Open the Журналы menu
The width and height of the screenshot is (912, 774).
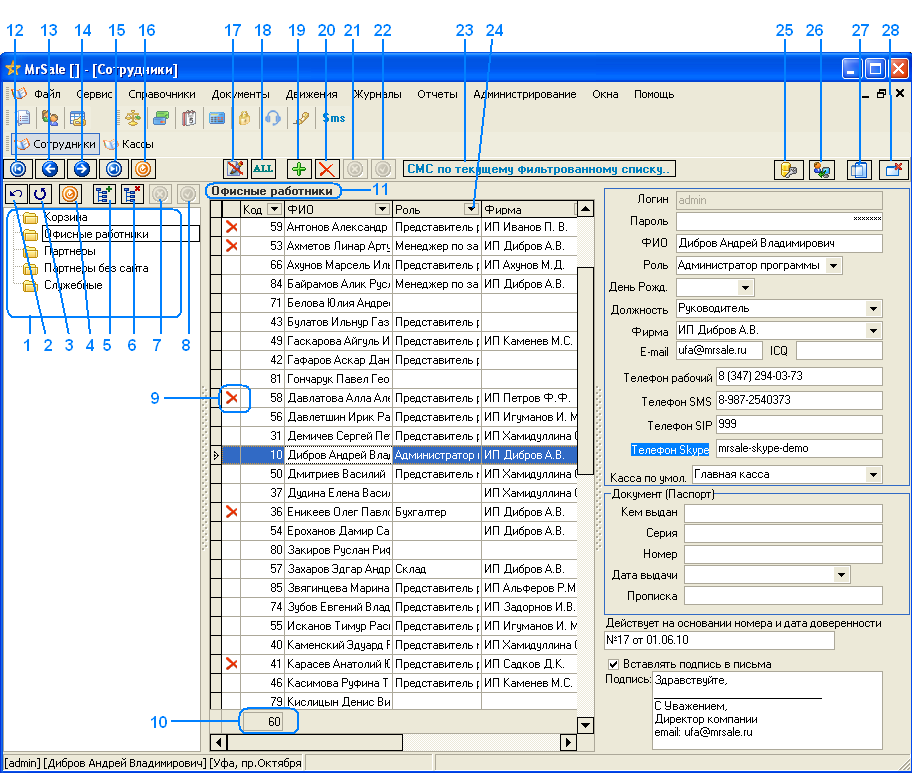point(377,94)
